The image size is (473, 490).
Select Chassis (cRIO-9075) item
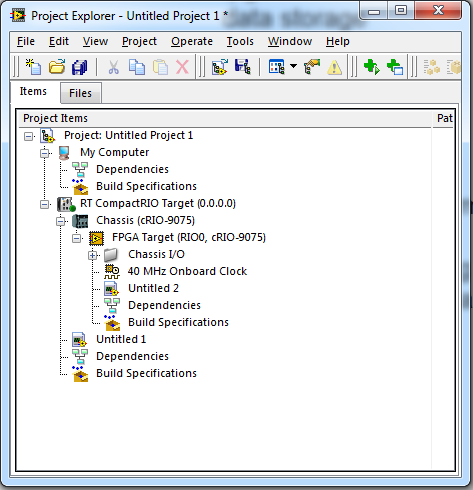click(x=145, y=220)
